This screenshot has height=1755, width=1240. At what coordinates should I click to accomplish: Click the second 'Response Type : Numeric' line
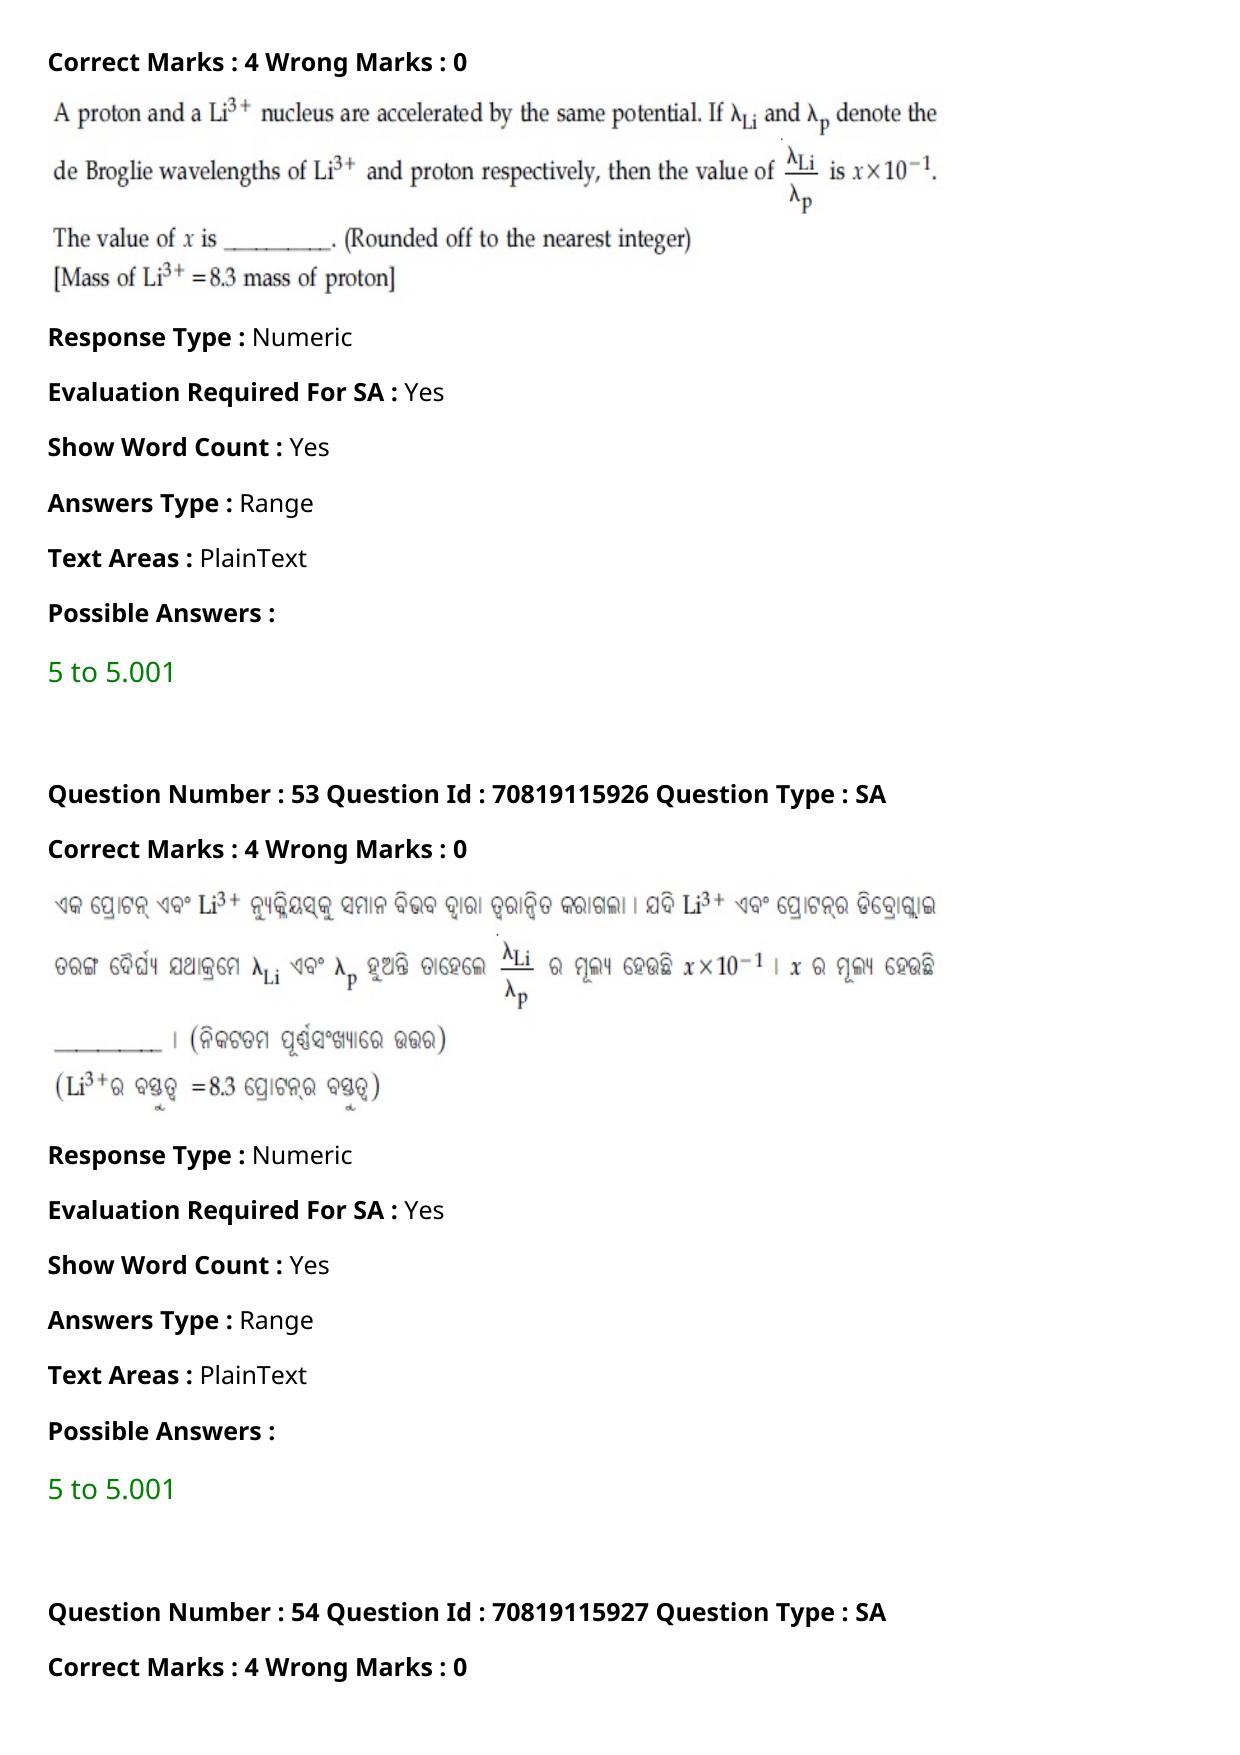[200, 1155]
